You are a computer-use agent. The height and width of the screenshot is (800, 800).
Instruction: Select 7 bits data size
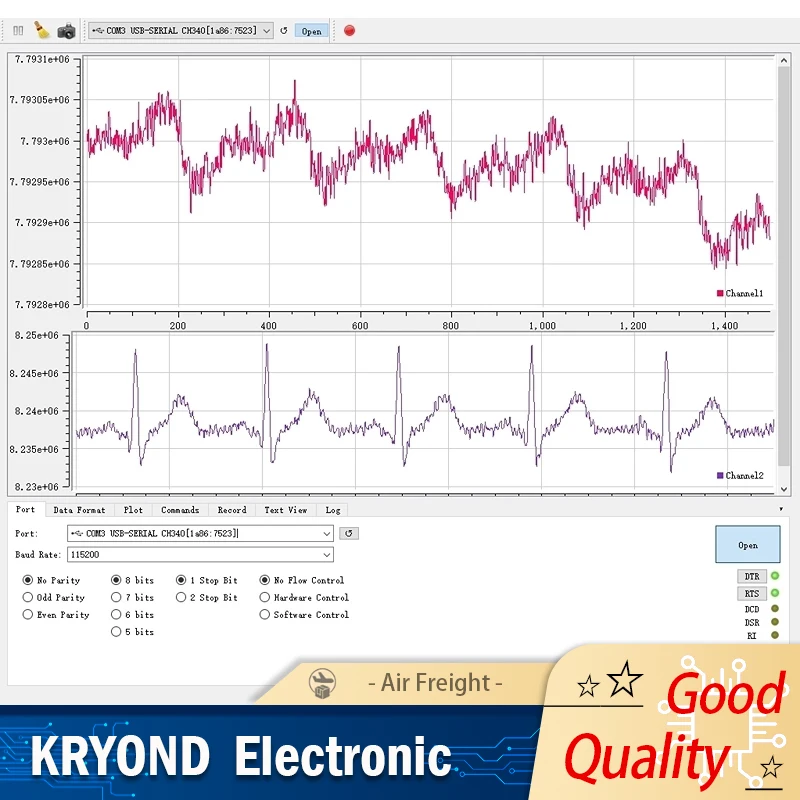click(132, 597)
